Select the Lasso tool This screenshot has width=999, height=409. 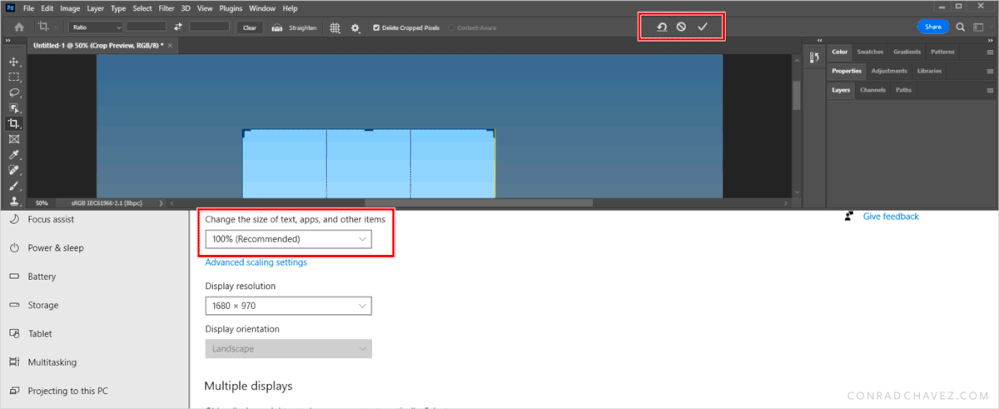point(13,93)
